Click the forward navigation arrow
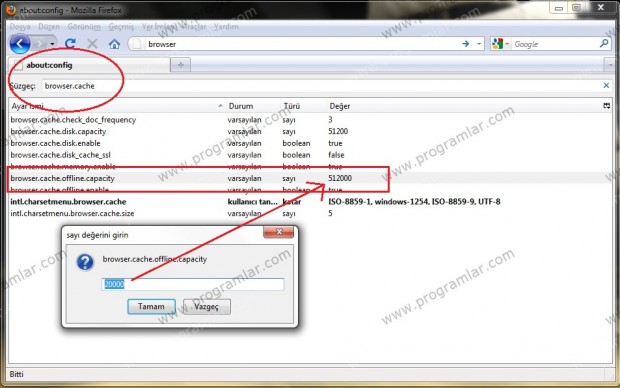 pyautogui.click(x=40, y=44)
